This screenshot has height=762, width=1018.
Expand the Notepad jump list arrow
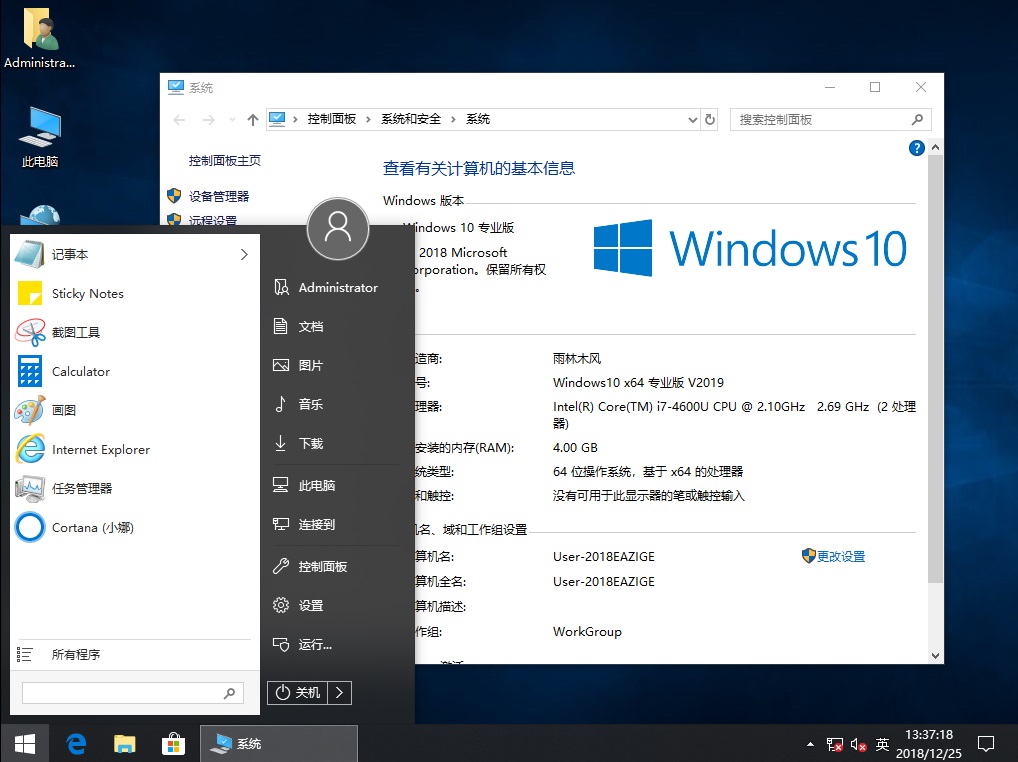click(x=244, y=254)
